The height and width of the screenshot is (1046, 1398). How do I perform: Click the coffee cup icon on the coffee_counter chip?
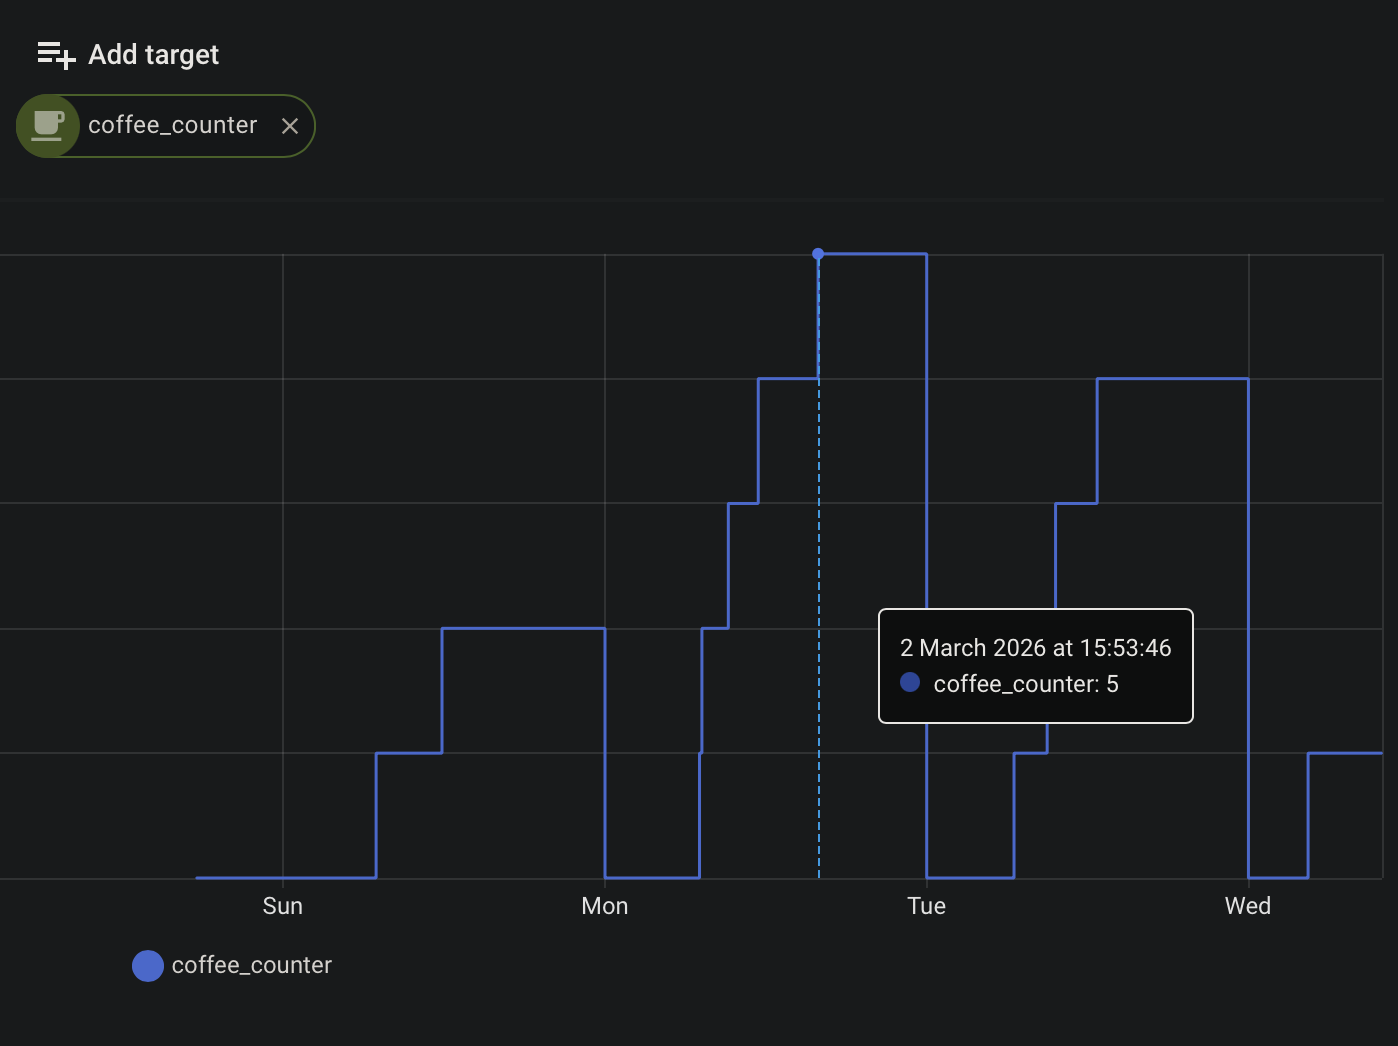[x=48, y=125]
